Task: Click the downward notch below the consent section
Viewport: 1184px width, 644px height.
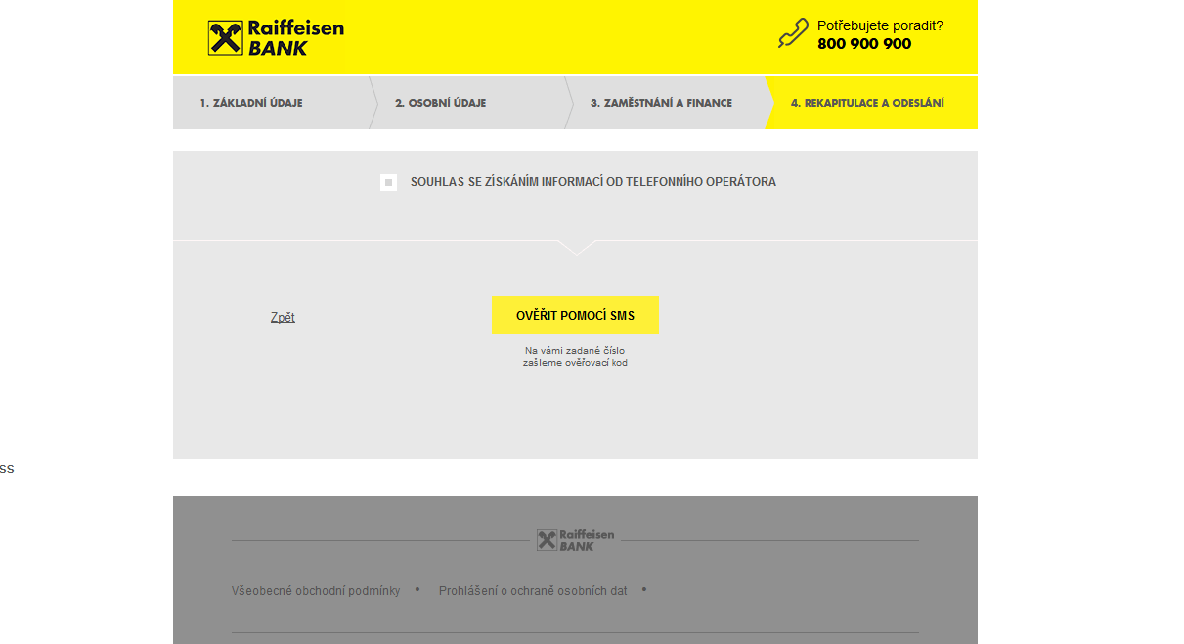Action: (576, 247)
